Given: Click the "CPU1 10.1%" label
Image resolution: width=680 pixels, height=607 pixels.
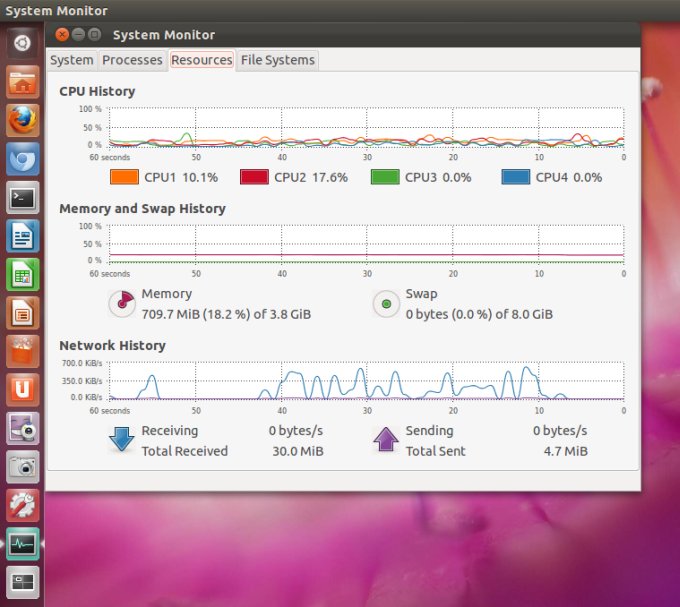Looking at the screenshot, I should (x=181, y=177).
